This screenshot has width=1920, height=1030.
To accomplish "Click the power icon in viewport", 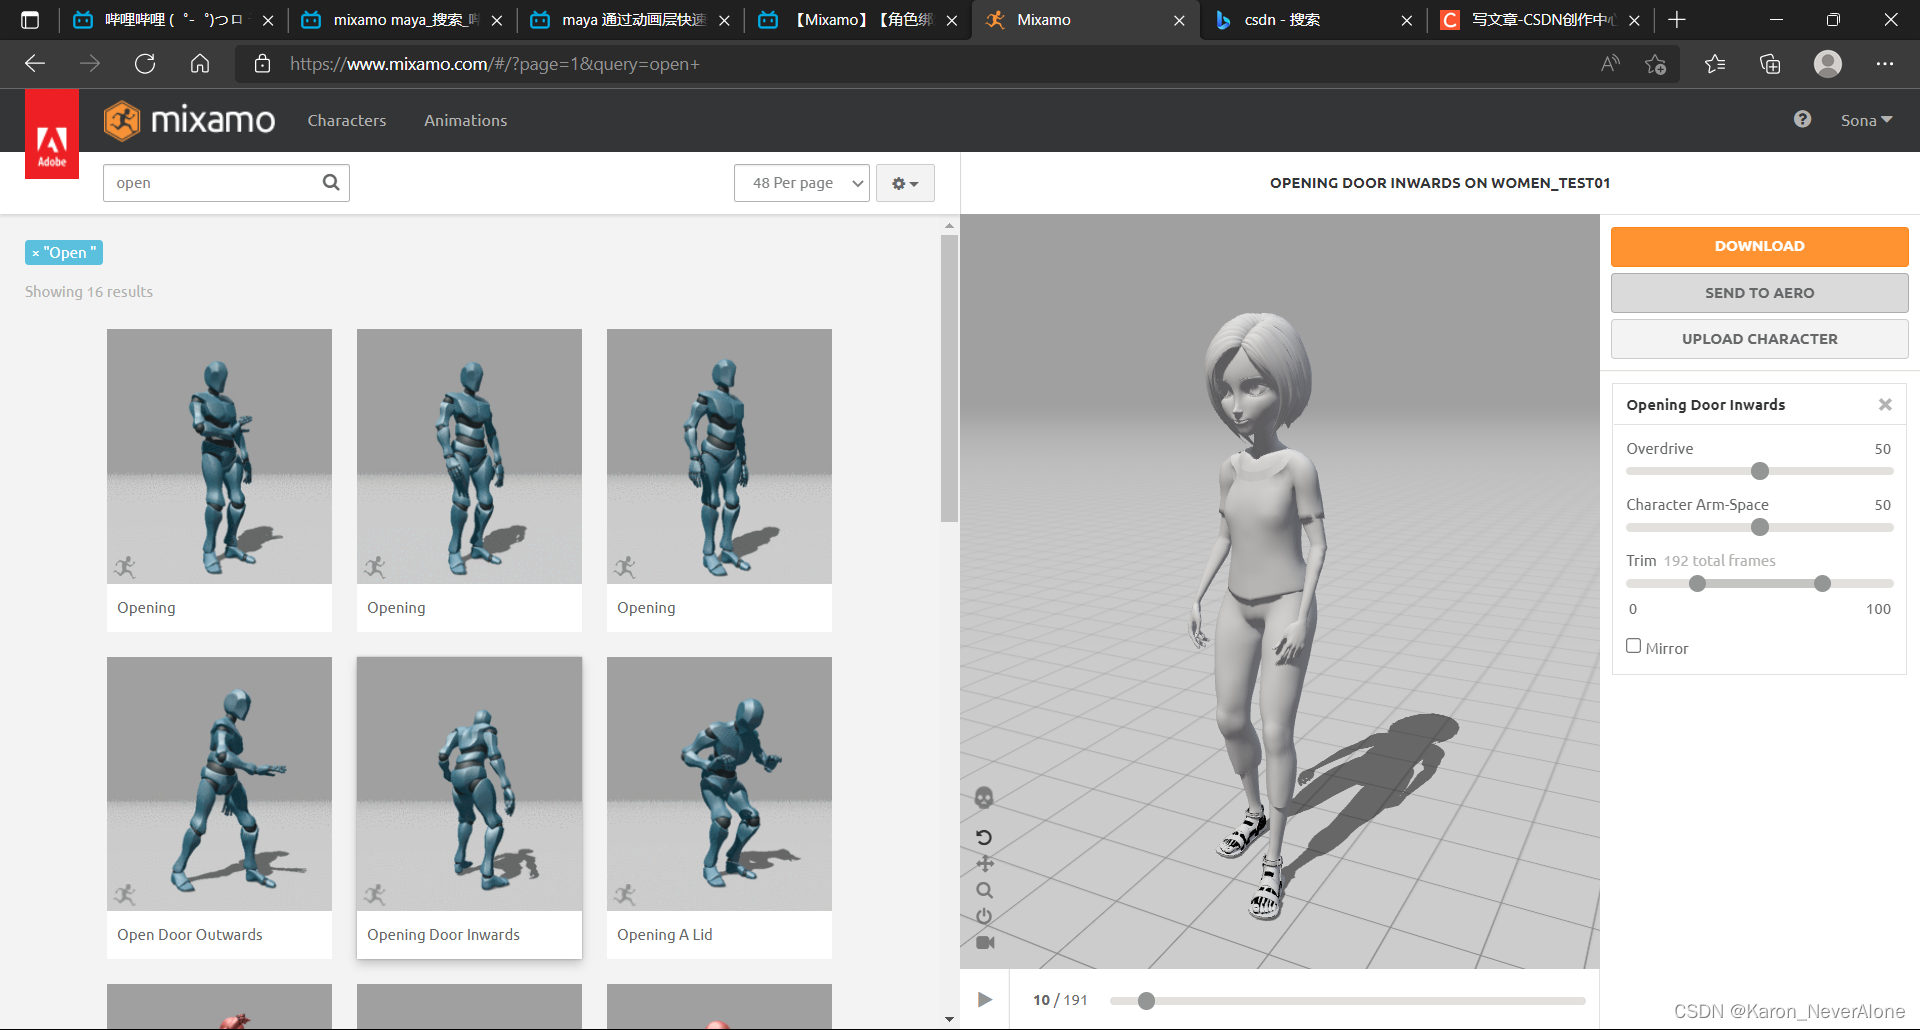I will [984, 916].
